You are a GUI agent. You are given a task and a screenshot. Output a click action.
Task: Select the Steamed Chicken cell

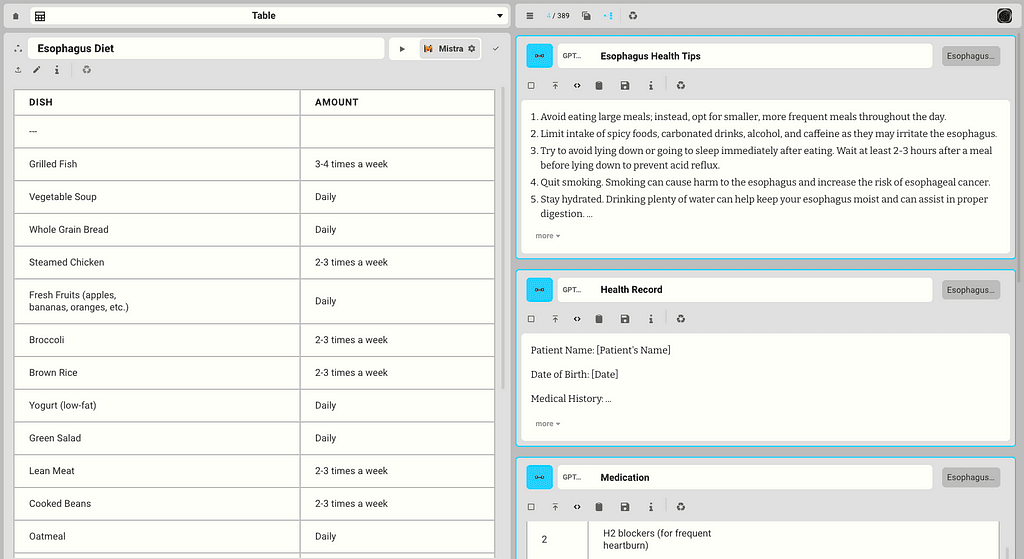[157, 263]
